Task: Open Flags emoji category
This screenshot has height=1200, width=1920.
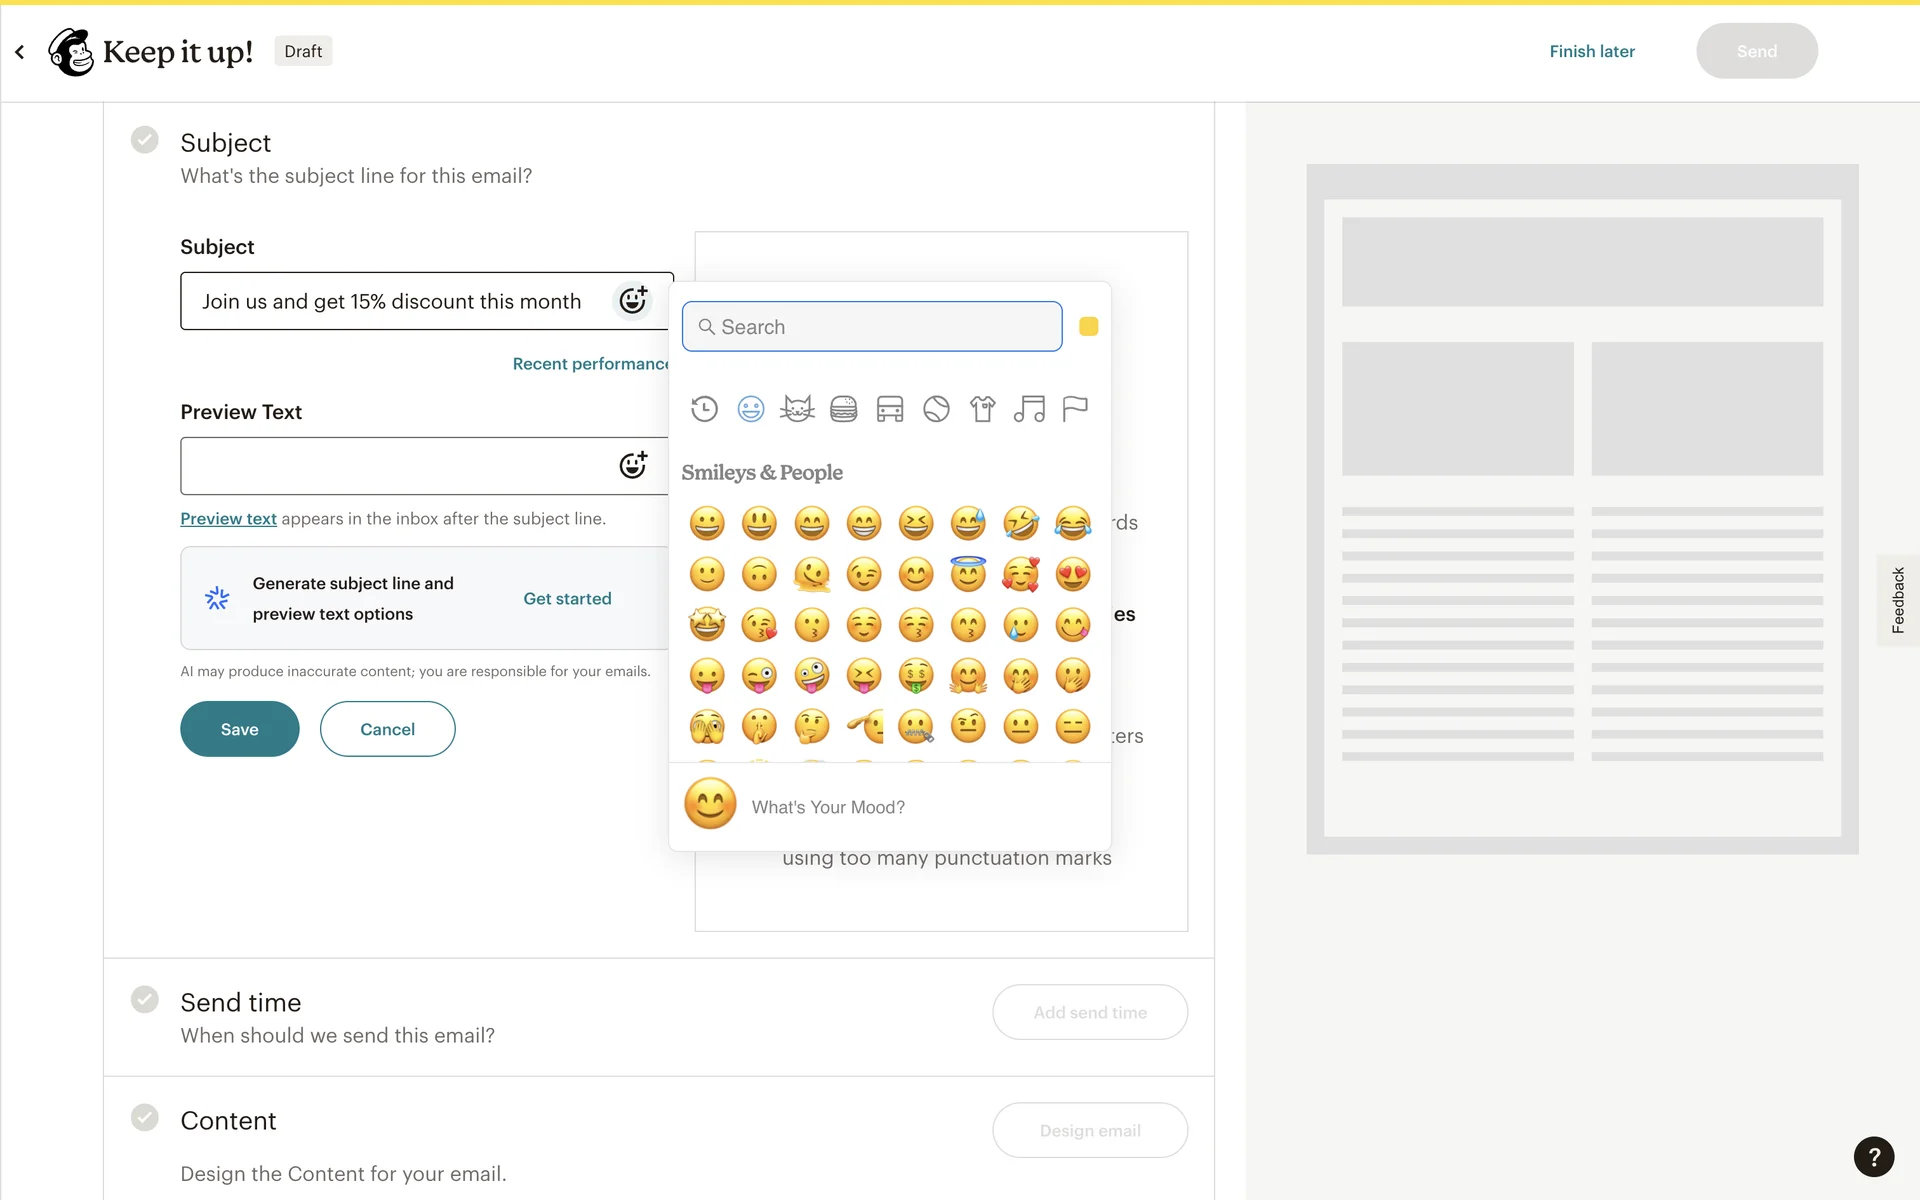Action: (1075, 409)
